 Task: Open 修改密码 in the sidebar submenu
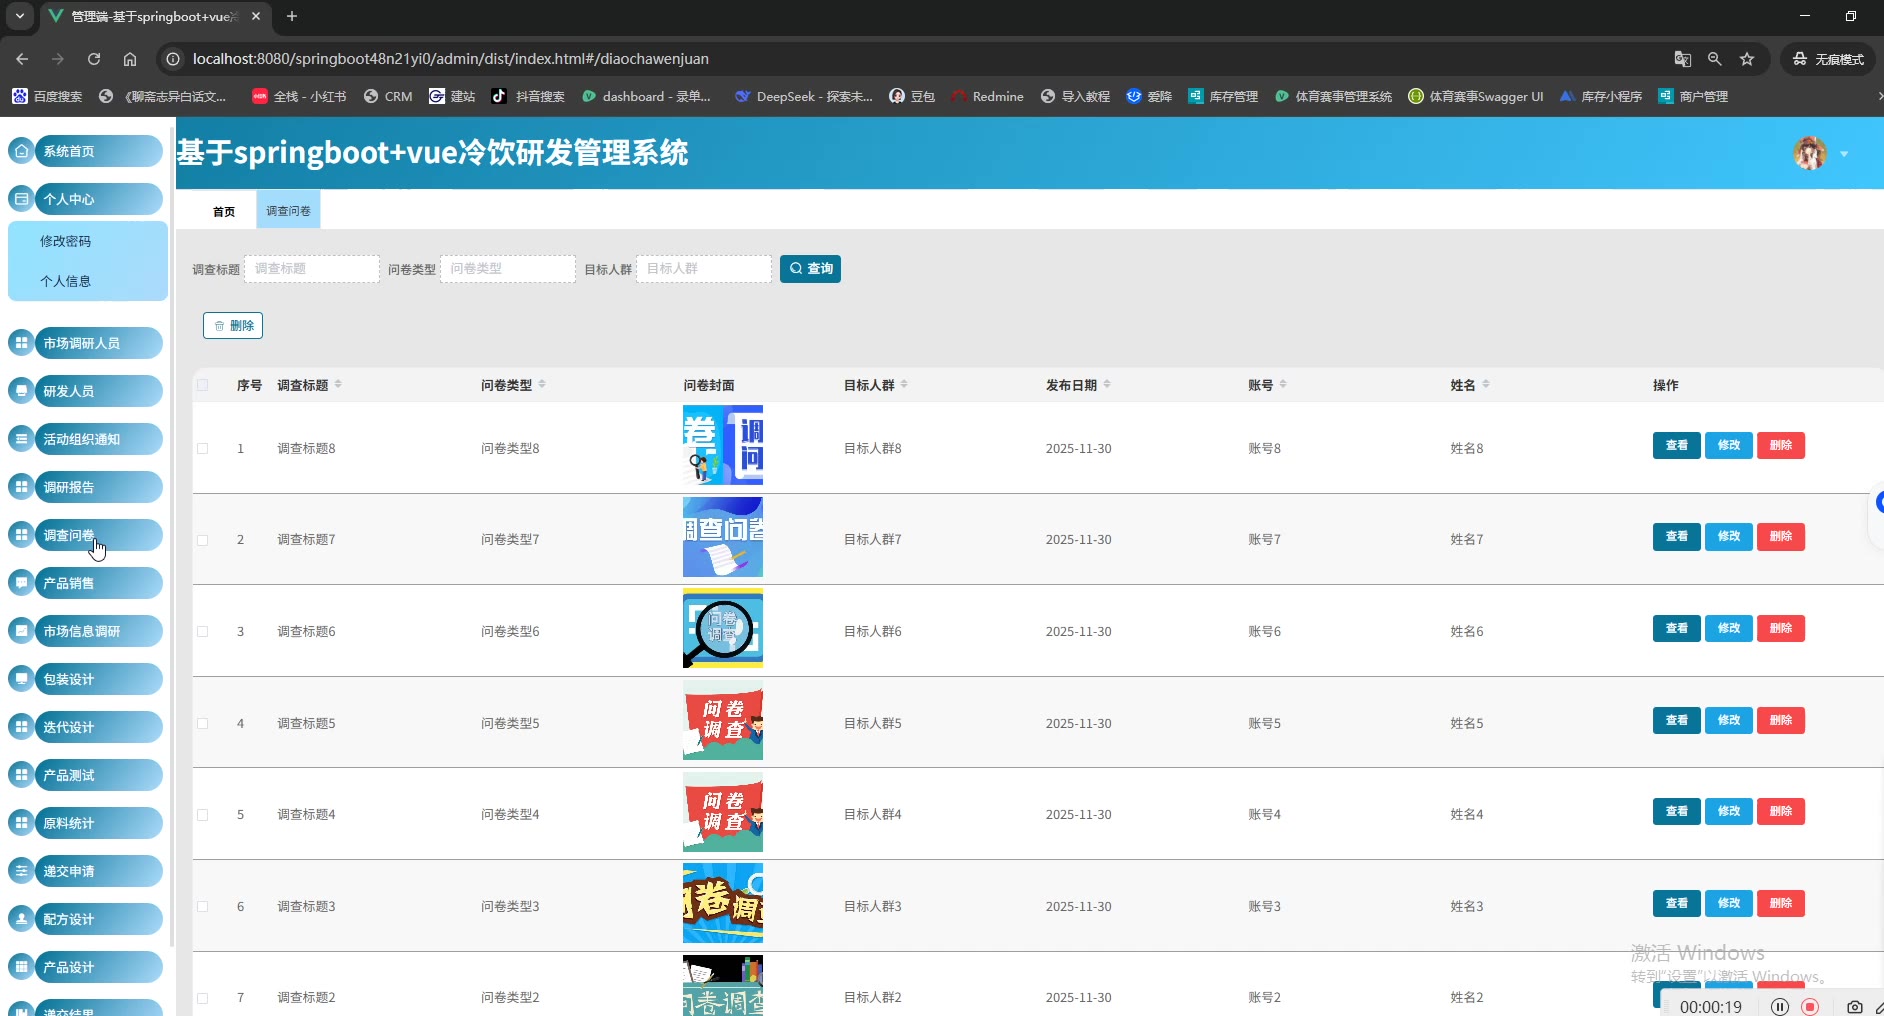(x=66, y=241)
